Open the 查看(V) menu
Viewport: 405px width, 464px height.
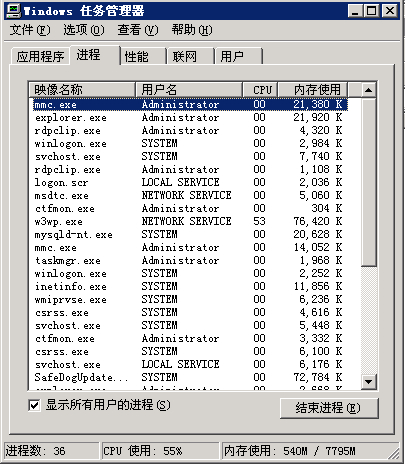click(x=138, y=30)
